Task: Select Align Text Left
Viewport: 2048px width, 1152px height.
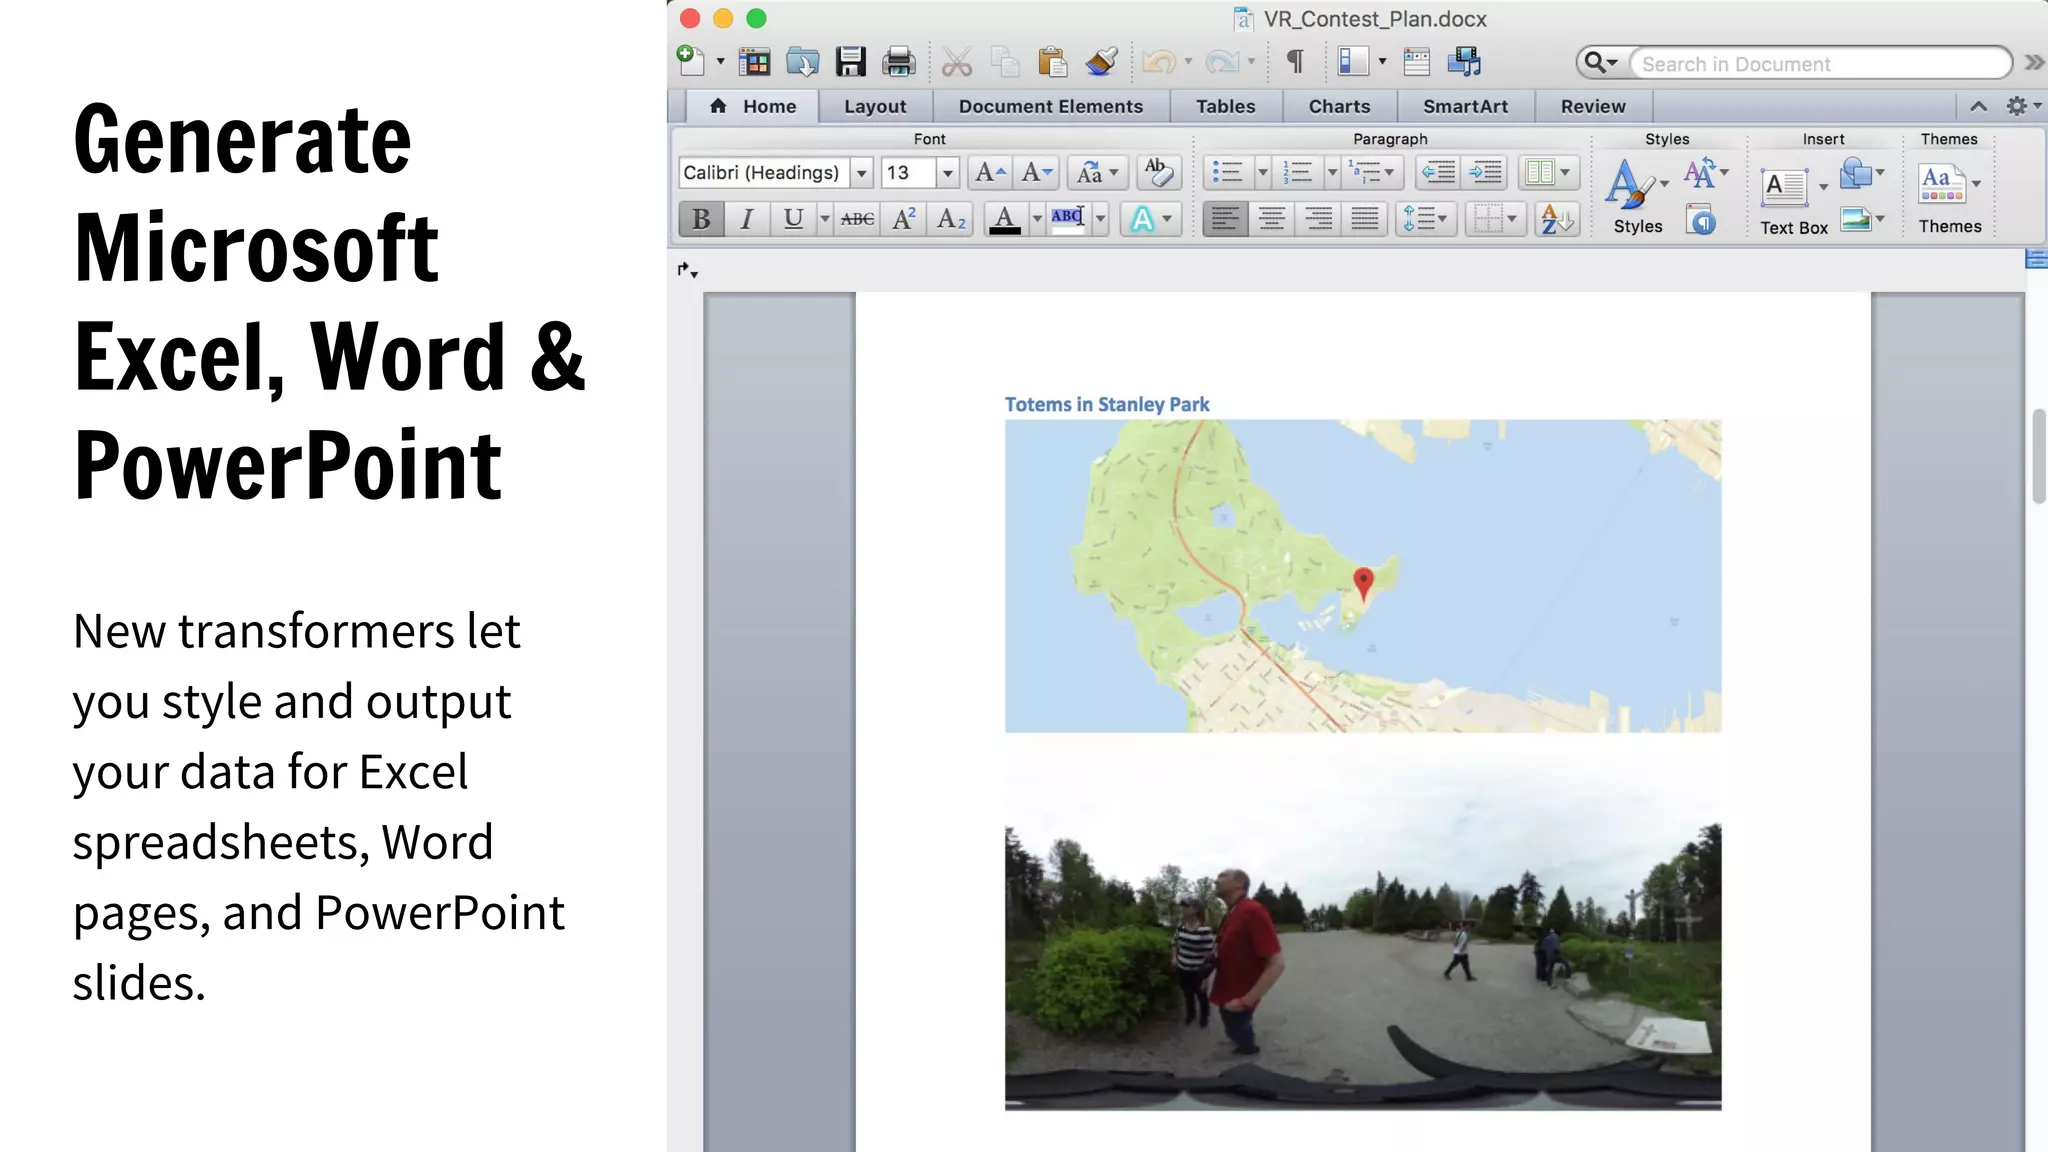Action: (x=1224, y=219)
